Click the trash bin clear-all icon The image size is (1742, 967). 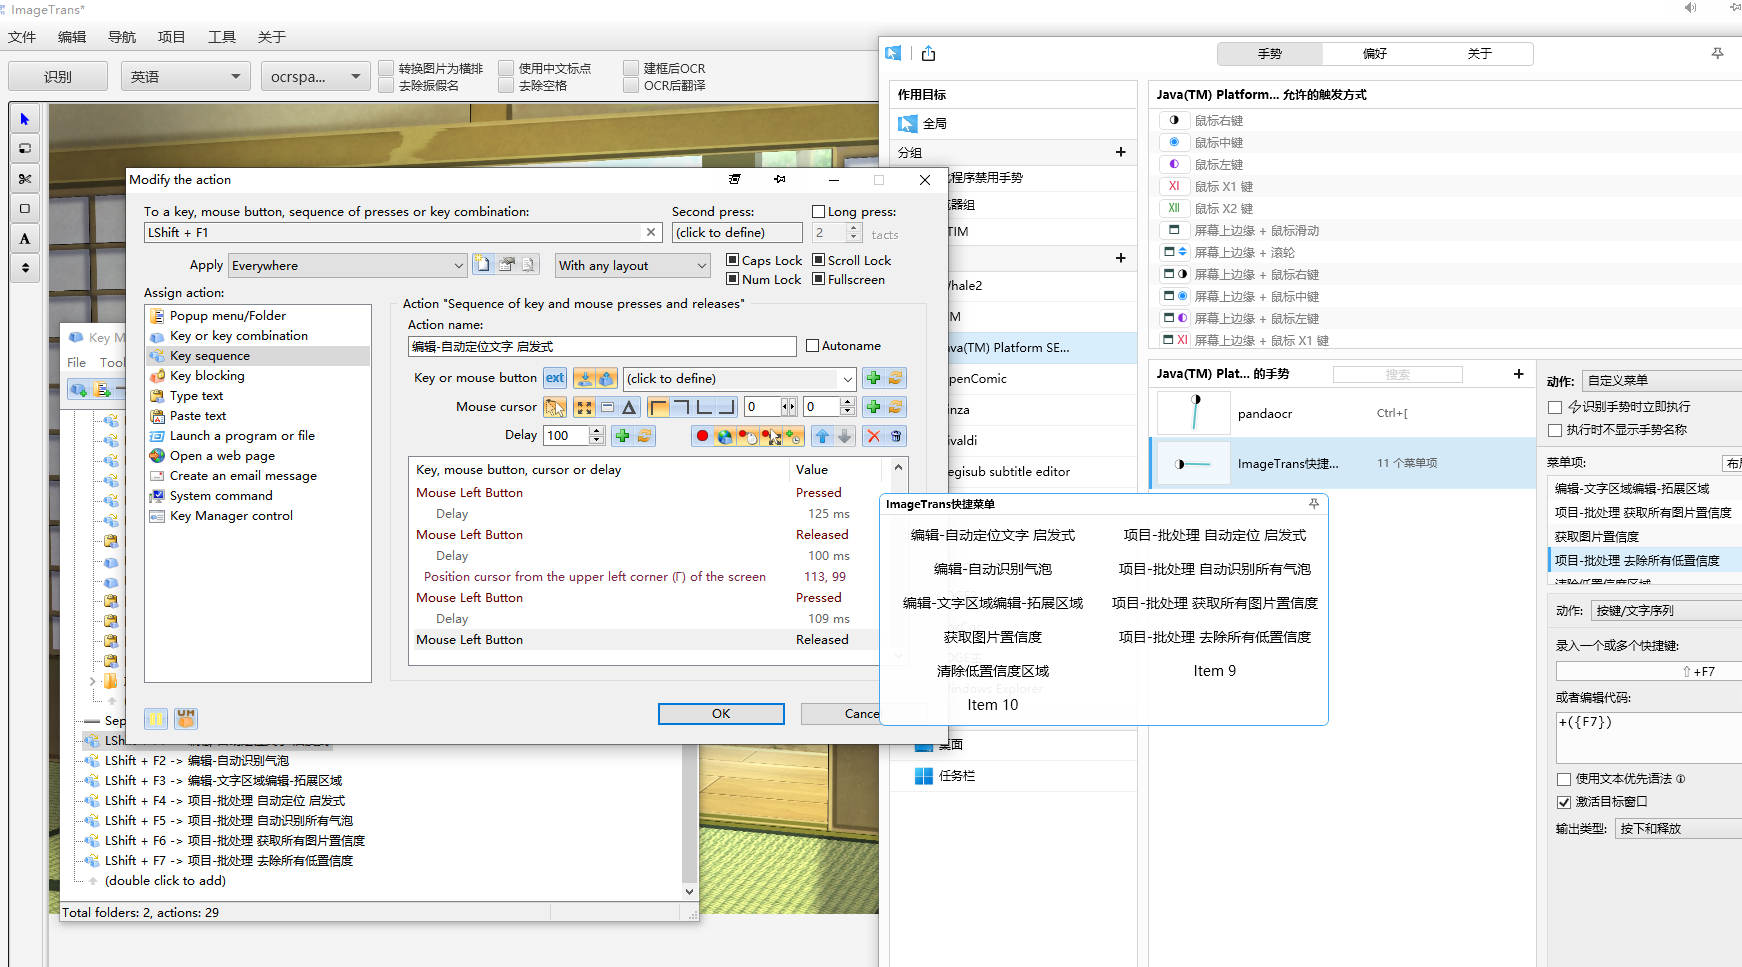[x=896, y=436]
